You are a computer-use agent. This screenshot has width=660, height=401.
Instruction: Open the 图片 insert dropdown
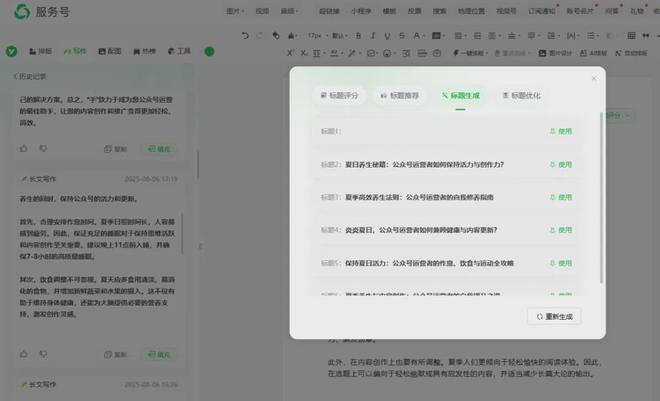pyautogui.click(x=235, y=11)
